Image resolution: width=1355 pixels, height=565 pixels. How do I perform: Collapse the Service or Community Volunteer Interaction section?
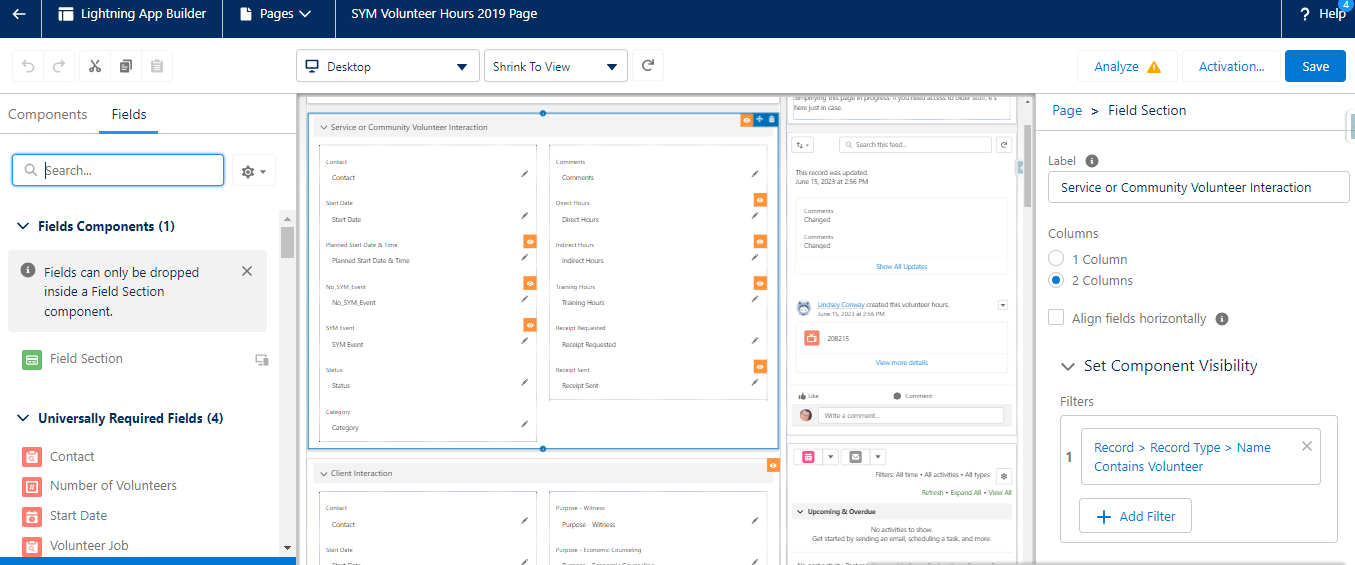322,127
